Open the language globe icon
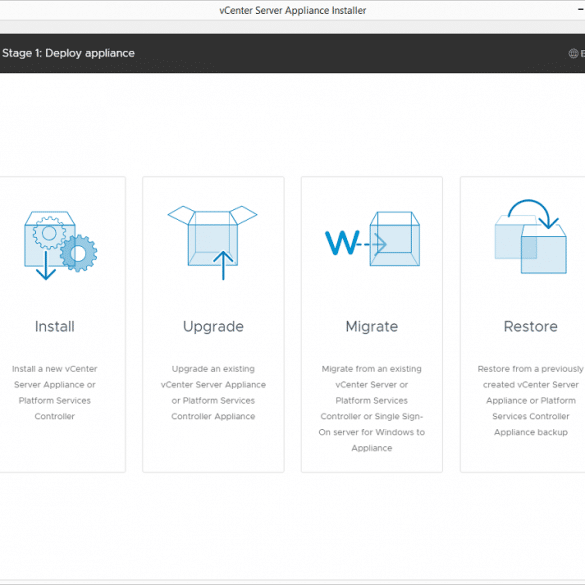The image size is (585, 585). [573, 53]
